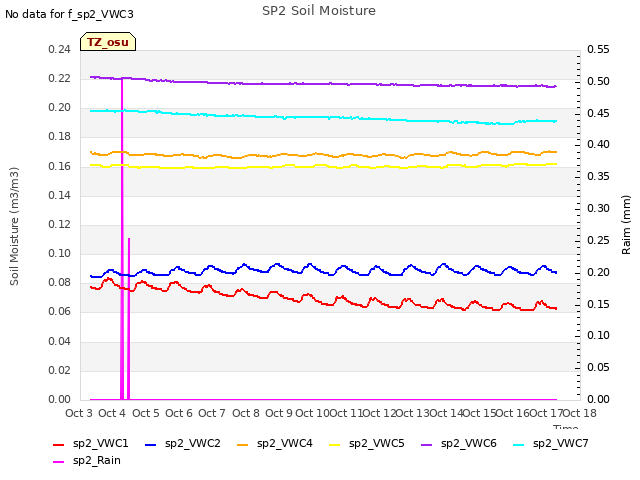Viewport: 640px width, 480px height.
Task: Click the 0.25 right y-axis label
Action: [598, 240]
